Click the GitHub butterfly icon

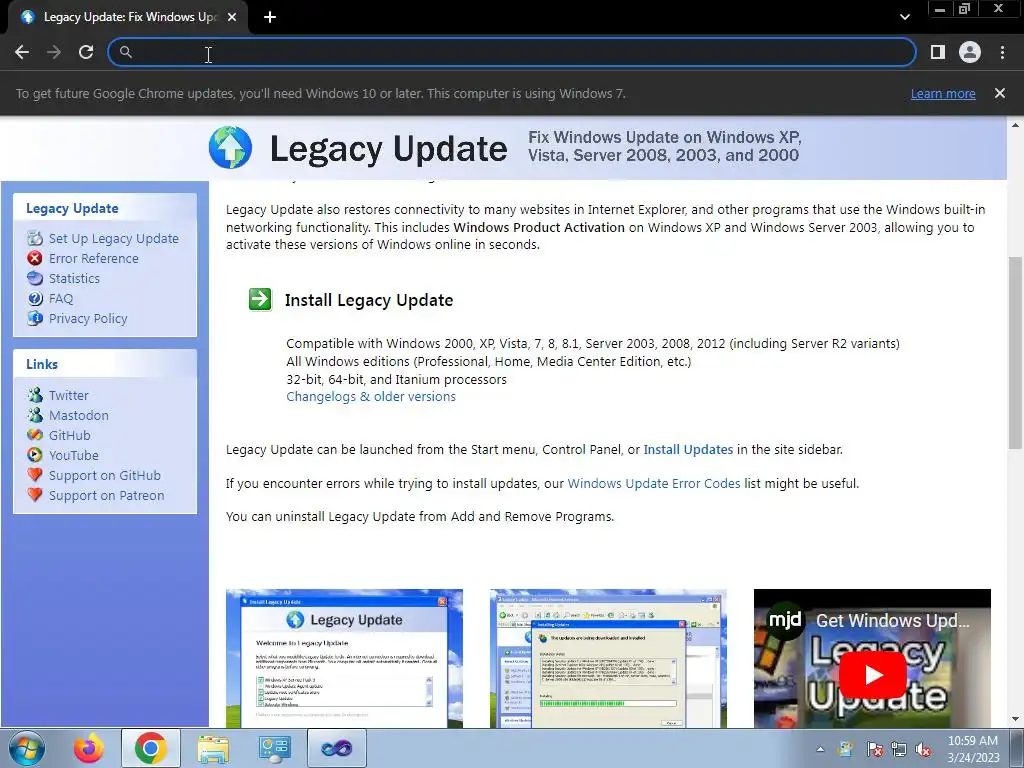click(x=35, y=435)
